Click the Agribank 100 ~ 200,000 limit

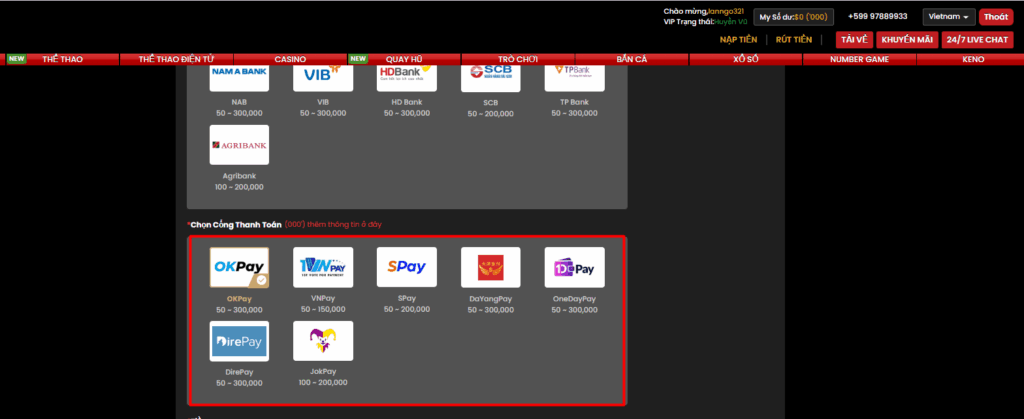(x=239, y=187)
